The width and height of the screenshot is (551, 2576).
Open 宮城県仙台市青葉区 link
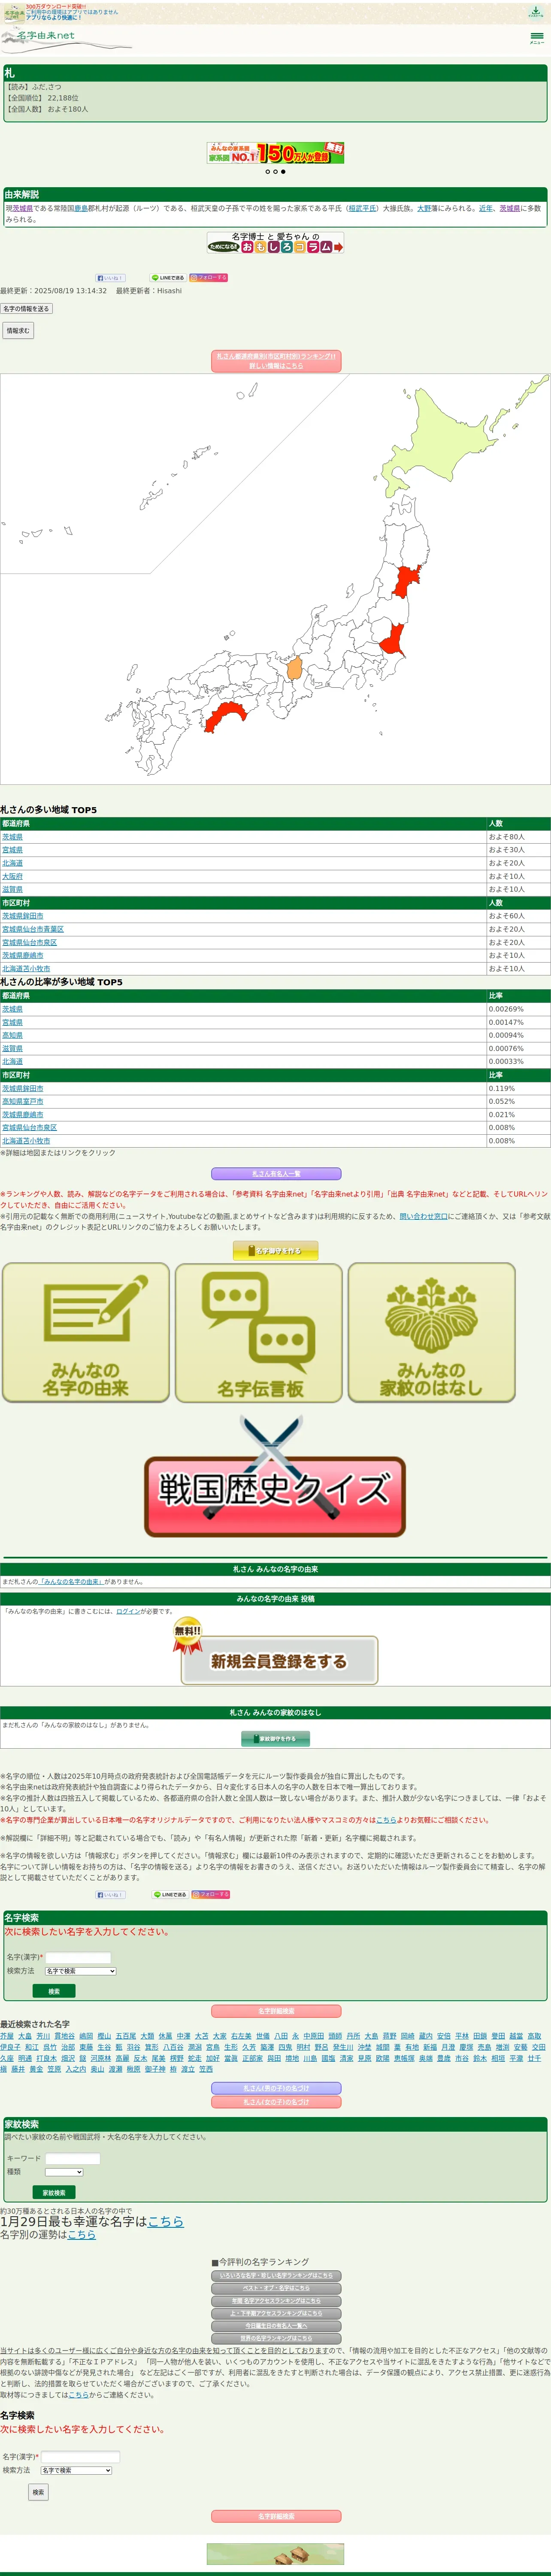(x=33, y=929)
